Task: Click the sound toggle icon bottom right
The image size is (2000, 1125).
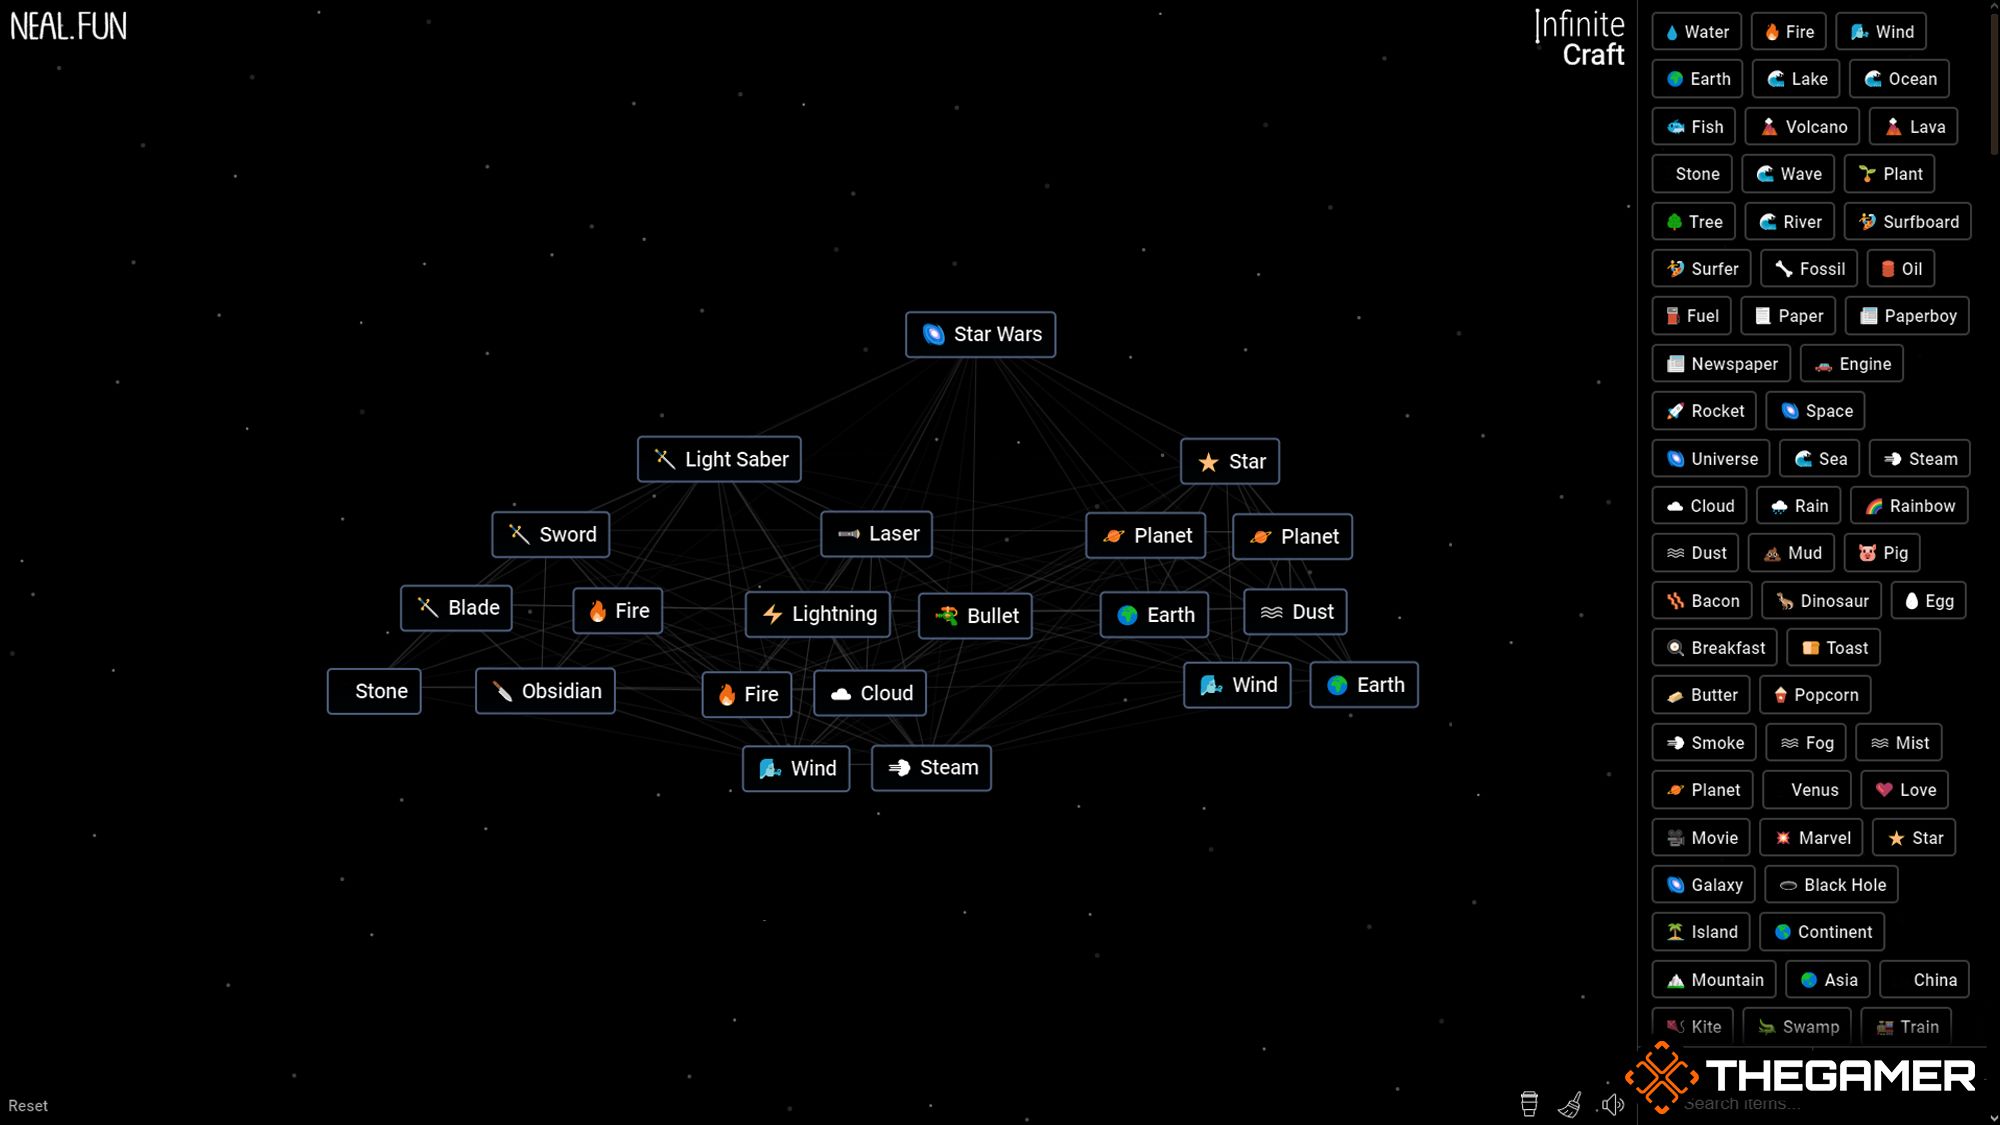Action: click(x=1611, y=1103)
